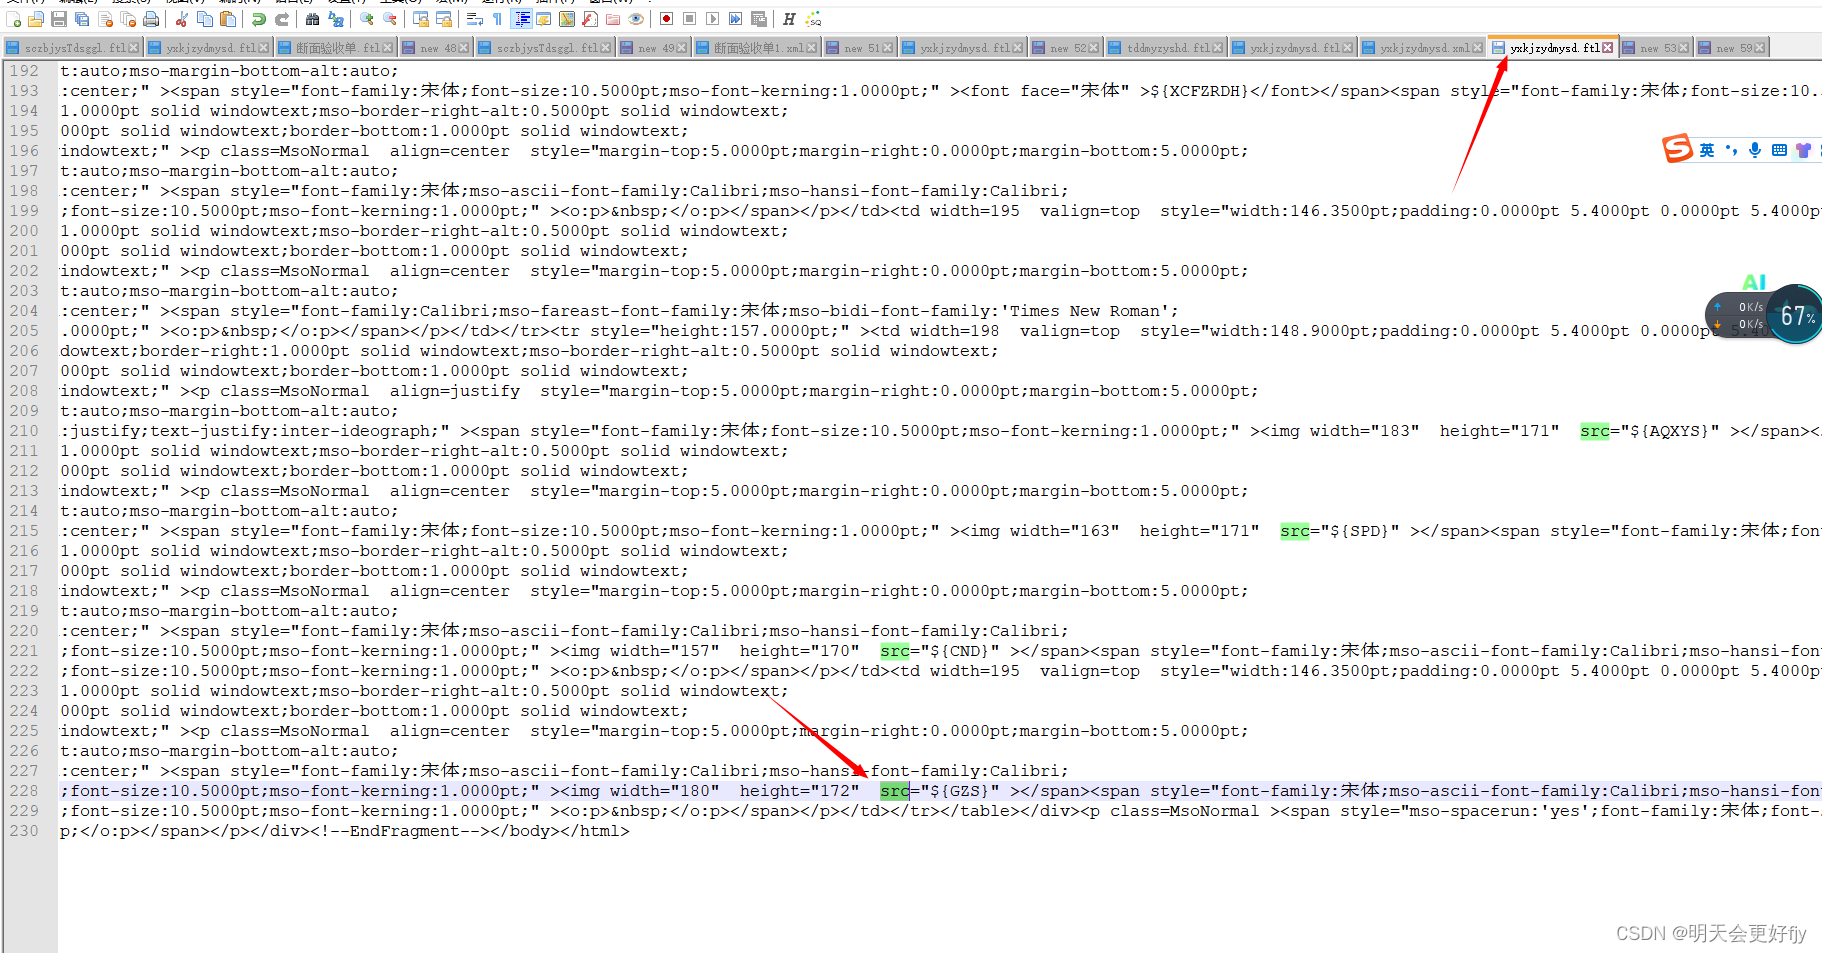Open Sogou skin shirt icon
1822x953 pixels.
click(x=1803, y=150)
